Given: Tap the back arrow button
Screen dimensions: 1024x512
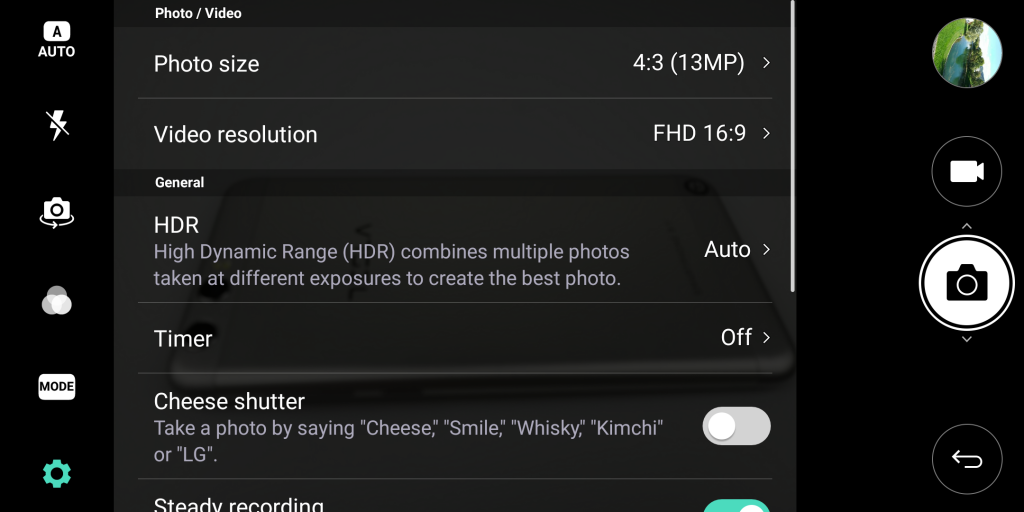Looking at the screenshot, I should pos(966,459).
